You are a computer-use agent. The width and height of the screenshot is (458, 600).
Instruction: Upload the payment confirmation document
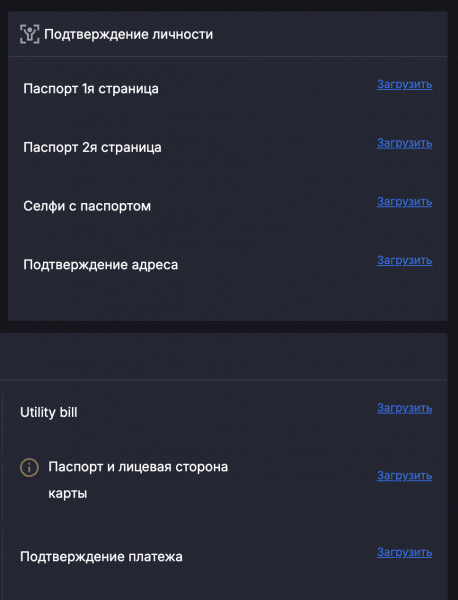pyautogui.click(x=404, y=552)
